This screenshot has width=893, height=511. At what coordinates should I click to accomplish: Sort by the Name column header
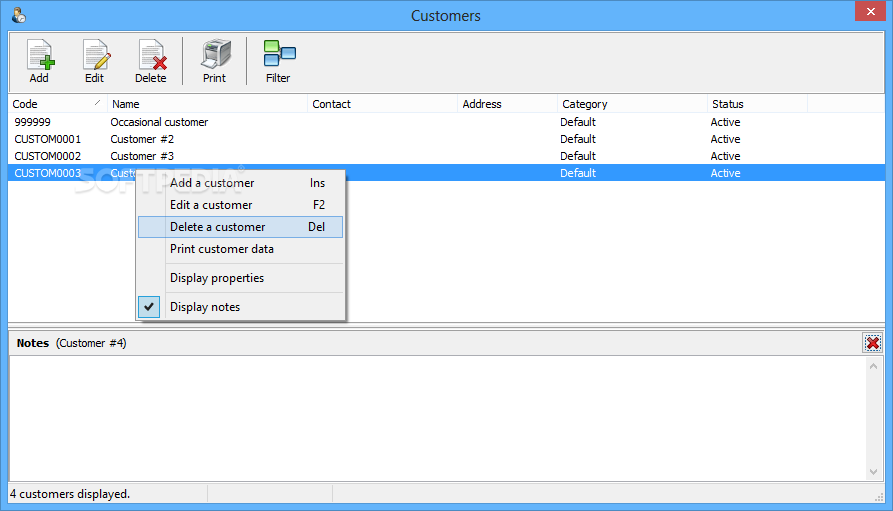pos(207,104)
